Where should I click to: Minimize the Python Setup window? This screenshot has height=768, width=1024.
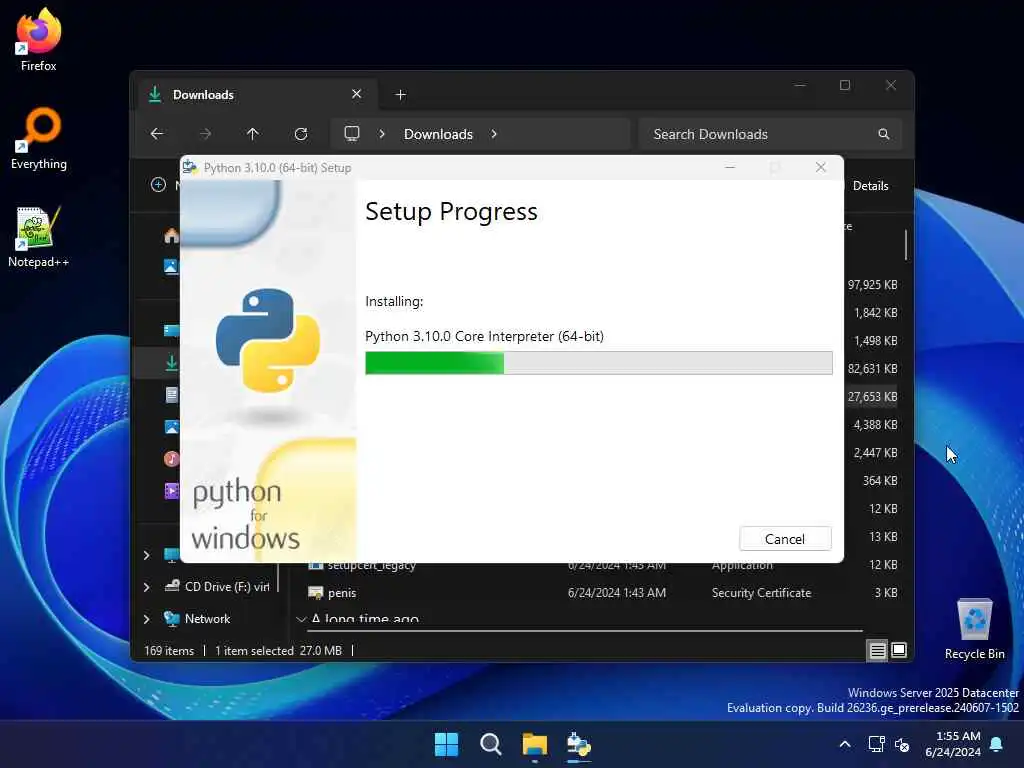[730, 167]
